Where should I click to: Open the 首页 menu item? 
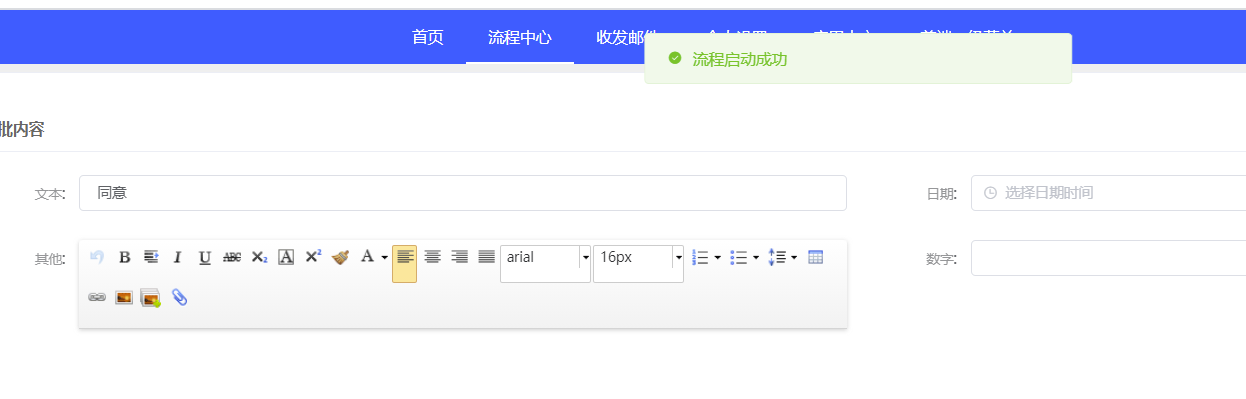click(428, 37)
